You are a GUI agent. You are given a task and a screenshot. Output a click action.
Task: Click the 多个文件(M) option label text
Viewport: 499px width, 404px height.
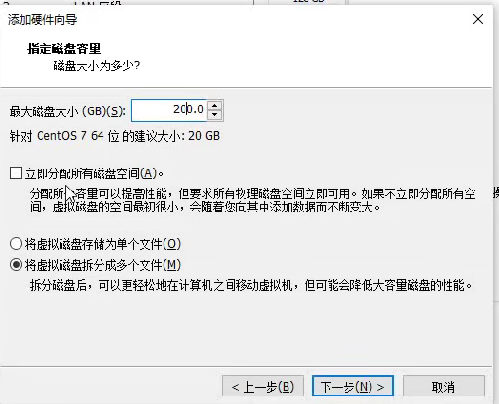click(103, 265)
